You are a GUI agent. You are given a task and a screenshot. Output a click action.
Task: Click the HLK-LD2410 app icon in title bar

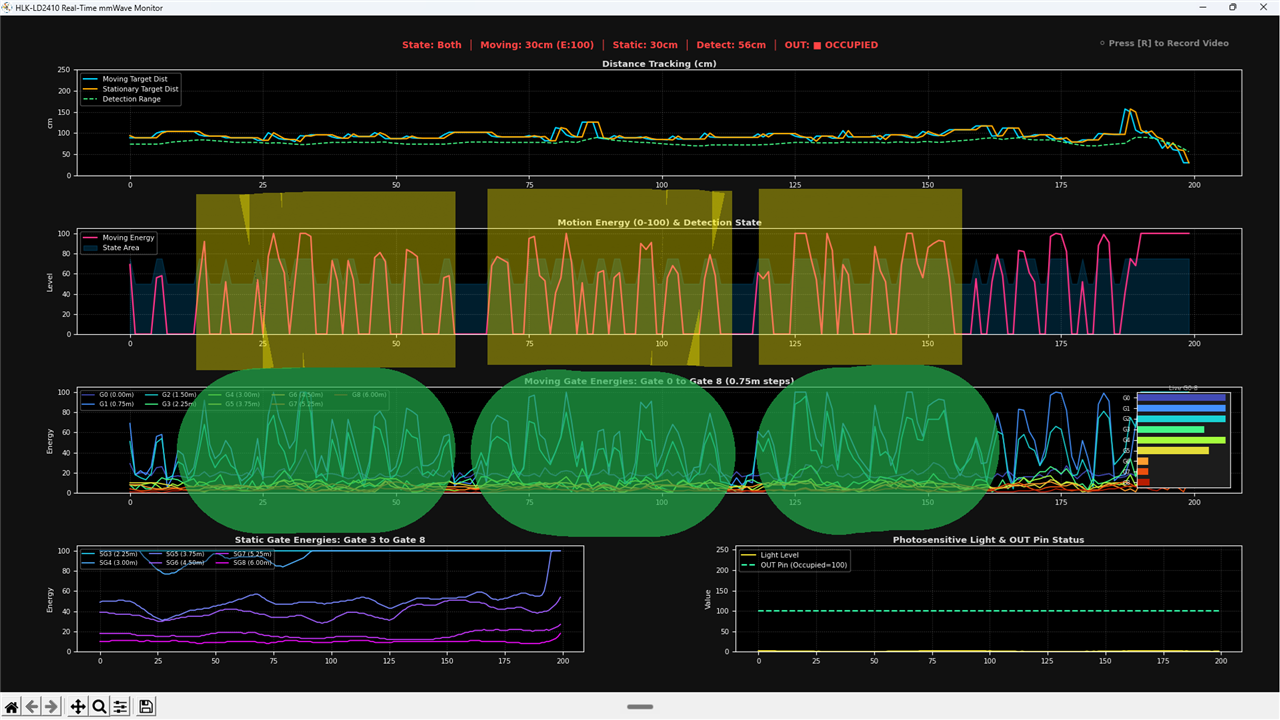pyautogui.click(x=8, y=7)
